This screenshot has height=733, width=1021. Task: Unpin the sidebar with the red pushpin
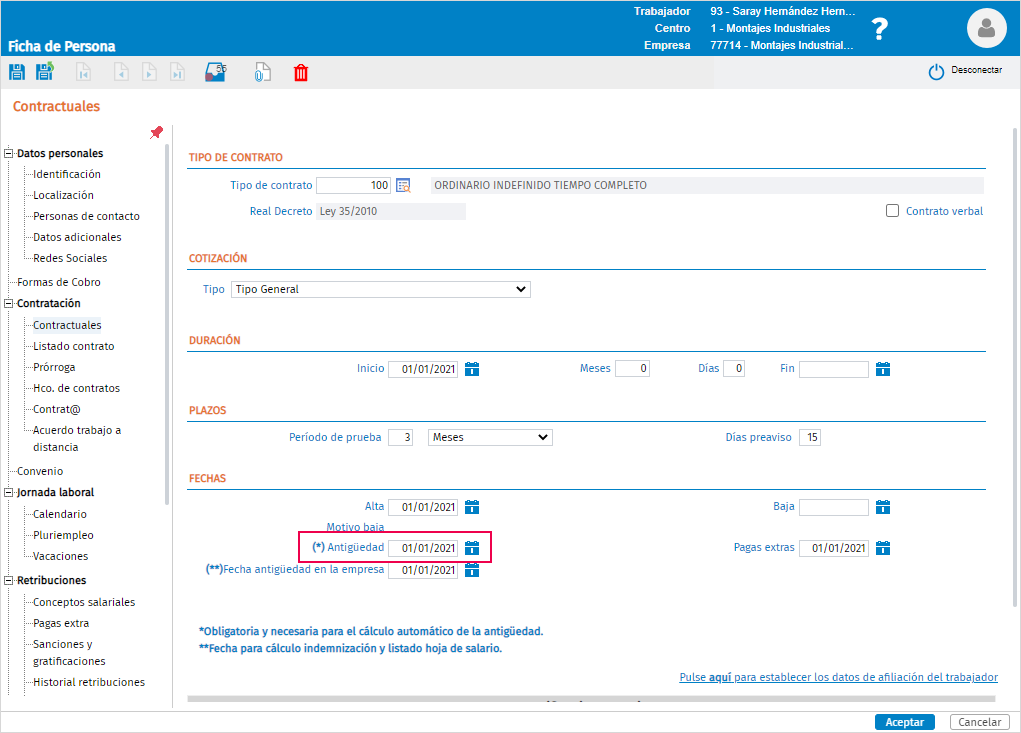[x=156, y=133]
